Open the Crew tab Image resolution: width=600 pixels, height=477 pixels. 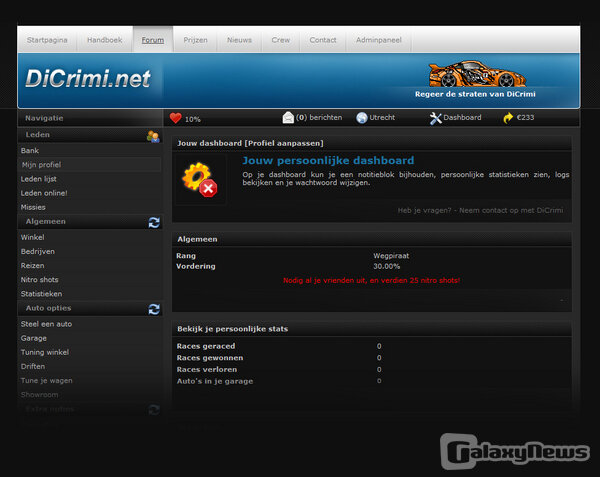pos(280,40)
